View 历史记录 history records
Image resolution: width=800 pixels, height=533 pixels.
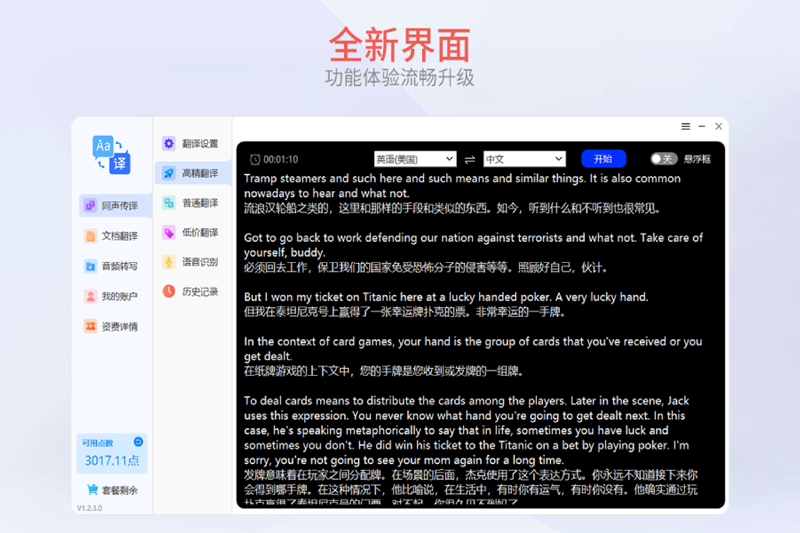pyautogui.click(x=192, y=292)
